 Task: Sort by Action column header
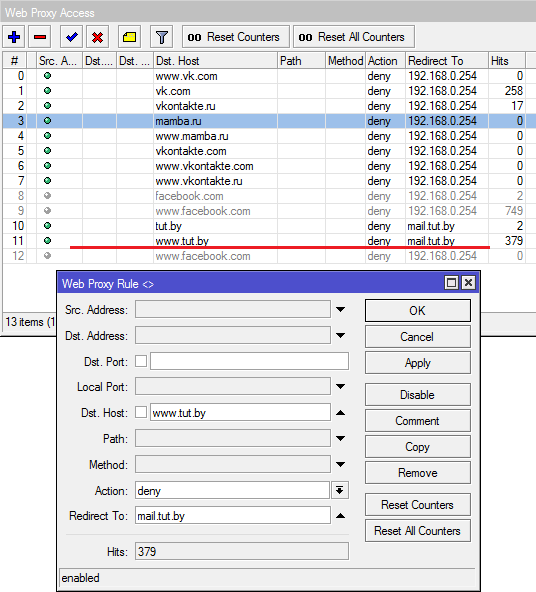point(385,61)
